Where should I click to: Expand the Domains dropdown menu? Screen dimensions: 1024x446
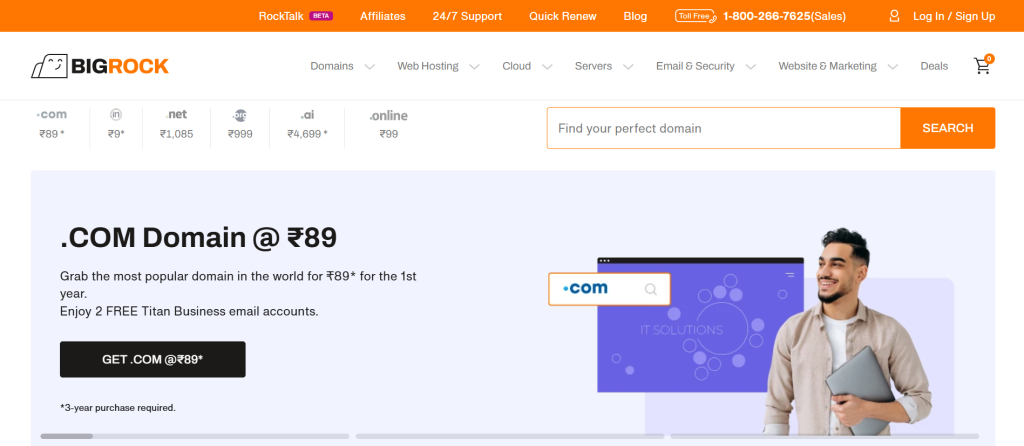click(x=342, y=66)
